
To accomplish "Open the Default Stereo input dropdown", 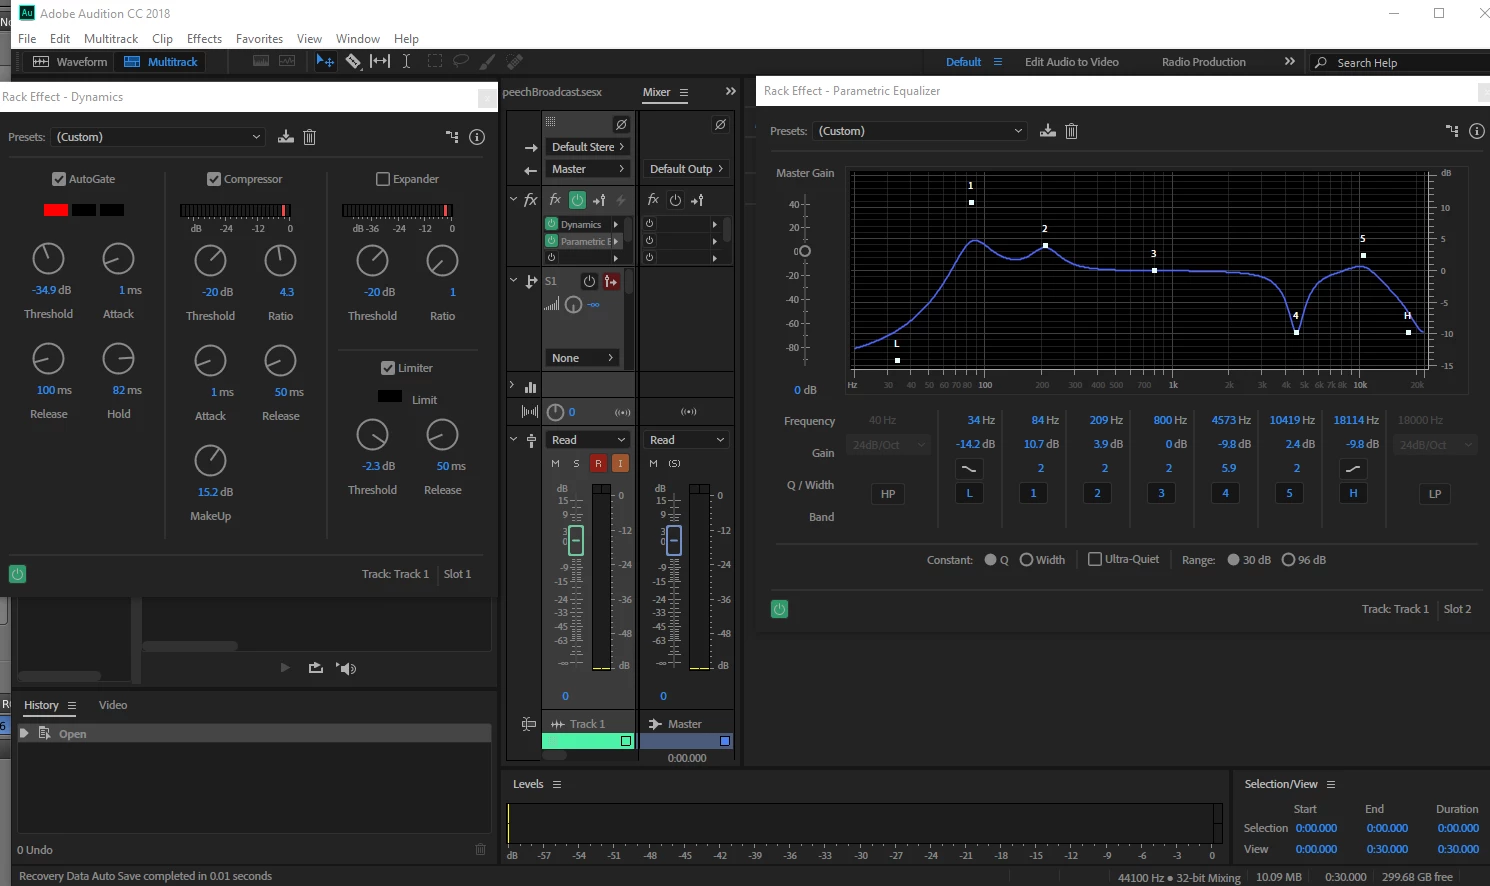I will click(588, 147).
